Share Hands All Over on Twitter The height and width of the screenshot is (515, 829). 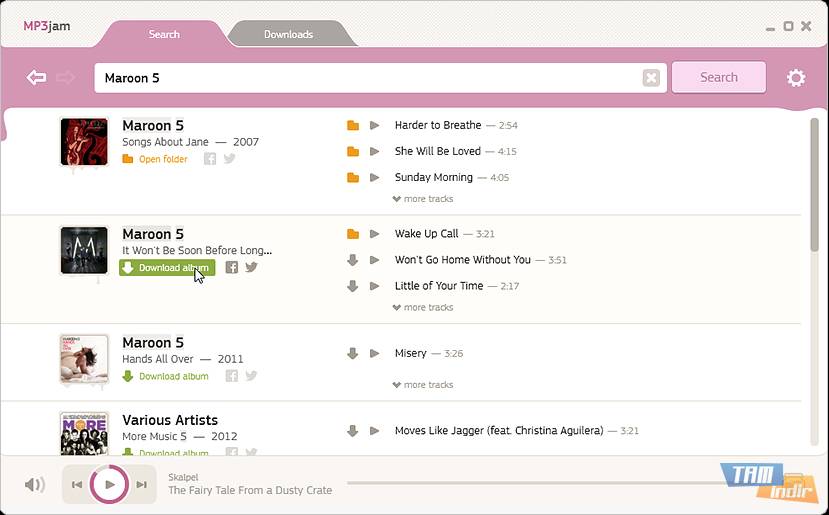click(251, 376)
